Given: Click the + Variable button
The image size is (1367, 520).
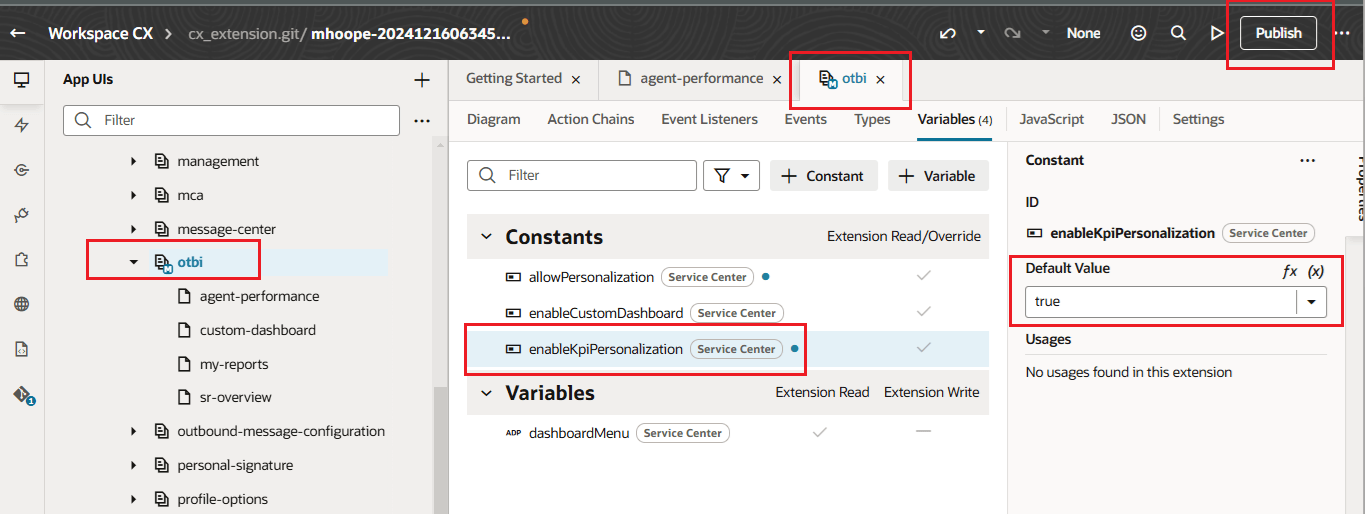Looking at the screenshot, I should pos(938,176).
